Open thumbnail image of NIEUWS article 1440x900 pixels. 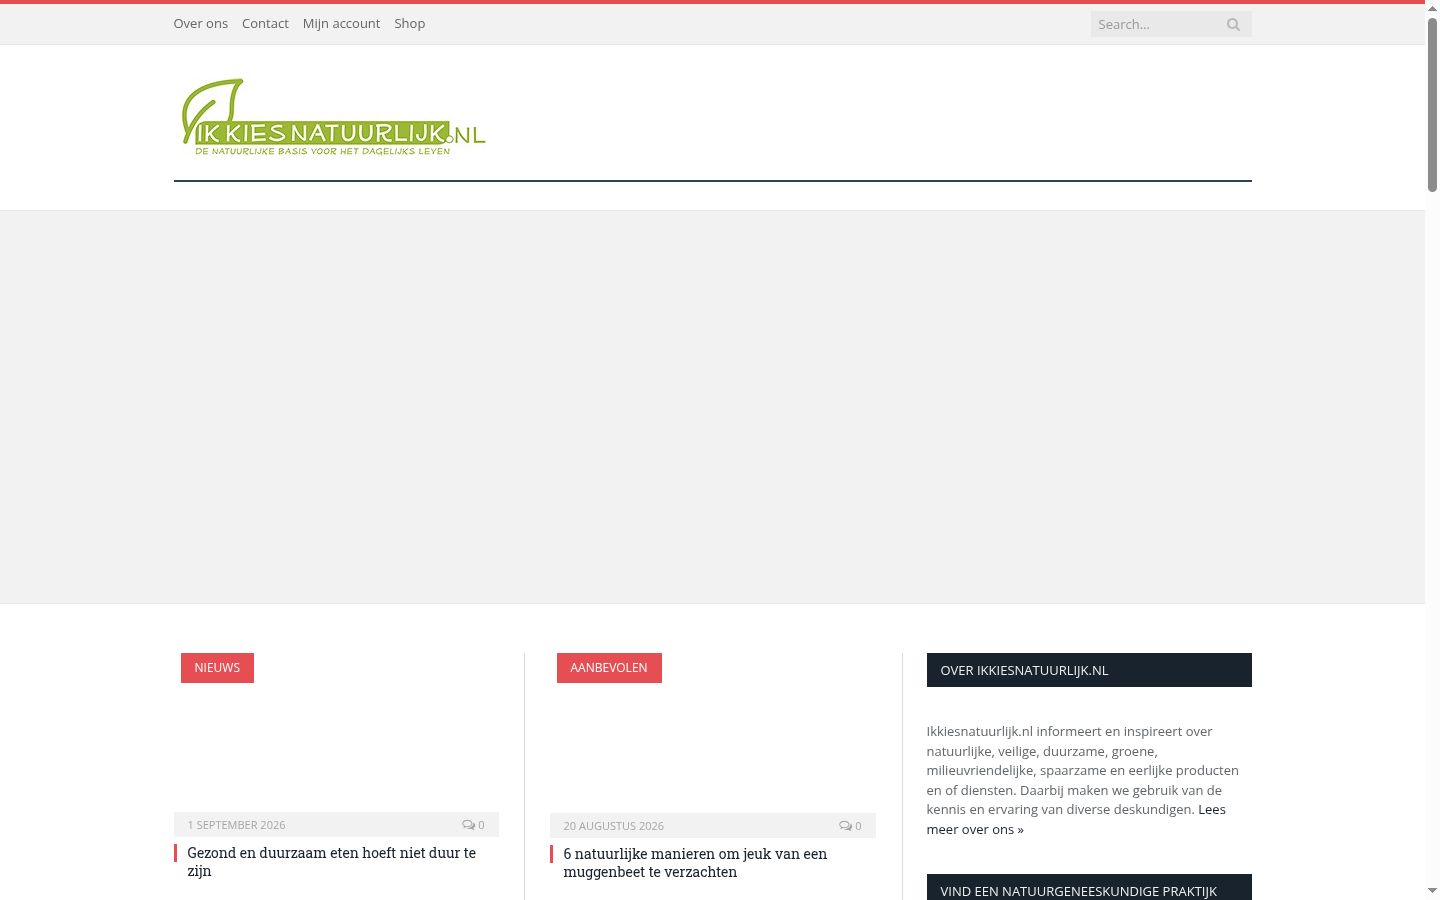pos(336,732)
